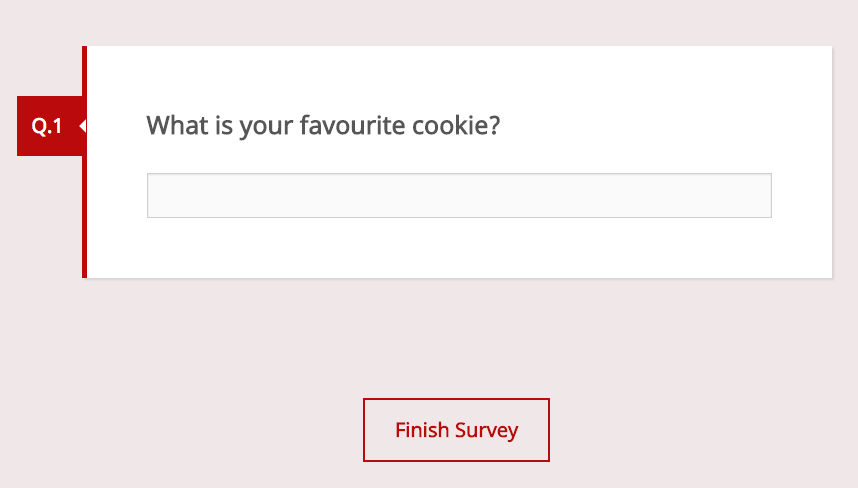This screenshot has width=858, height=488.
Task: Submit the survey with Finish Survey
Action: [x=456, y=430]
